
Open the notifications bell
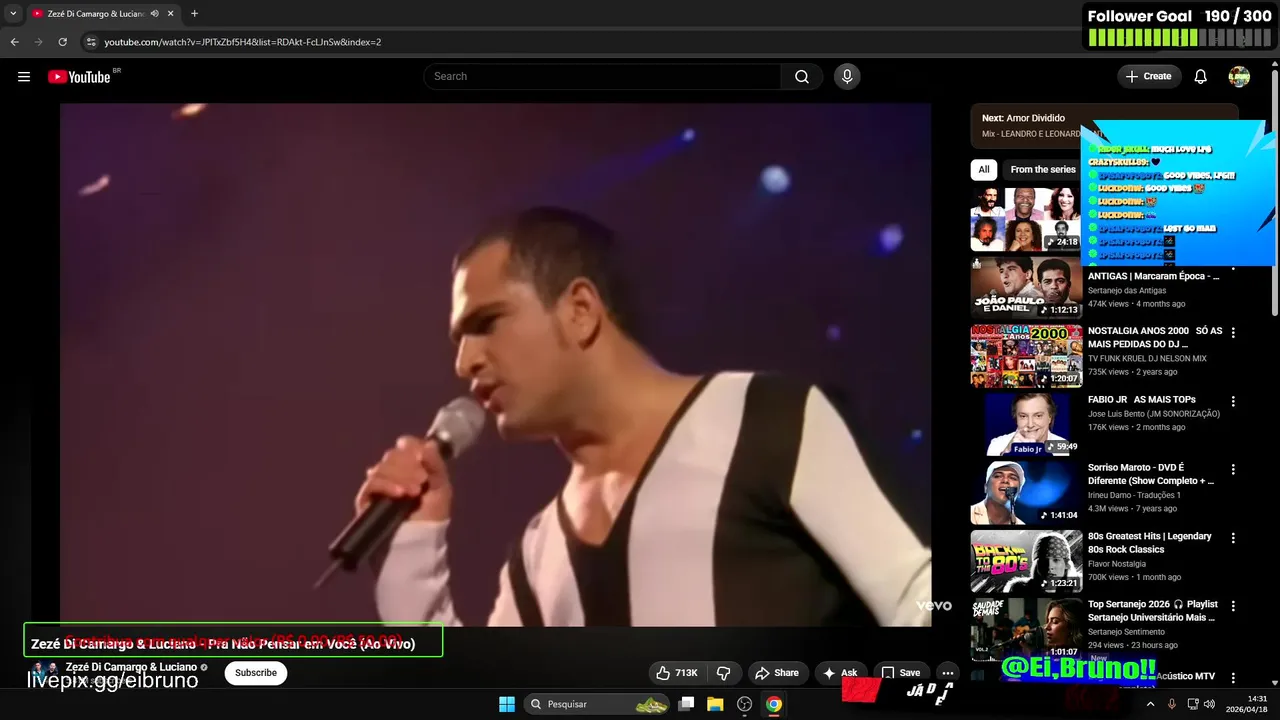click(1201, 77)
